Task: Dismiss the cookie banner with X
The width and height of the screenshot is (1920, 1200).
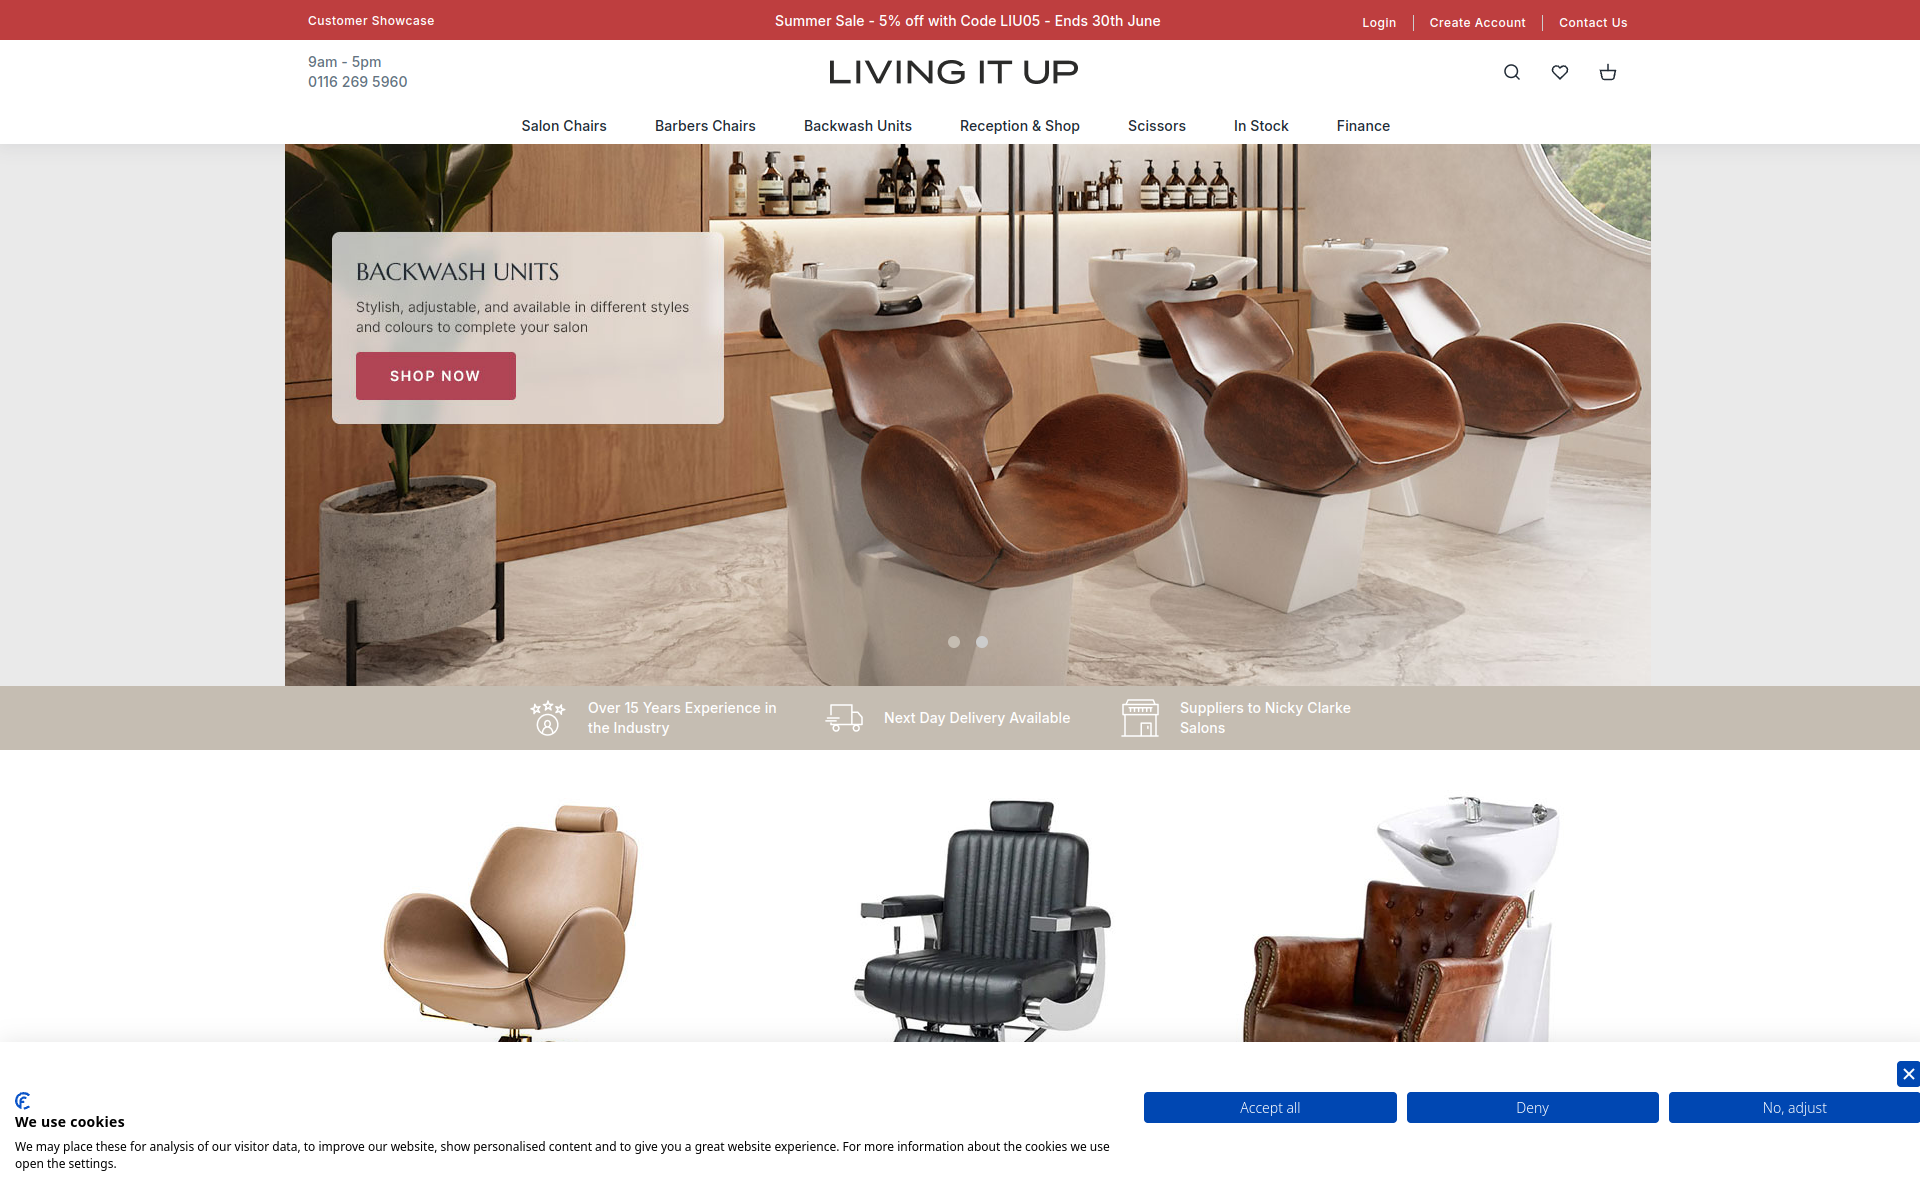Action: tap(1908, 1074)
